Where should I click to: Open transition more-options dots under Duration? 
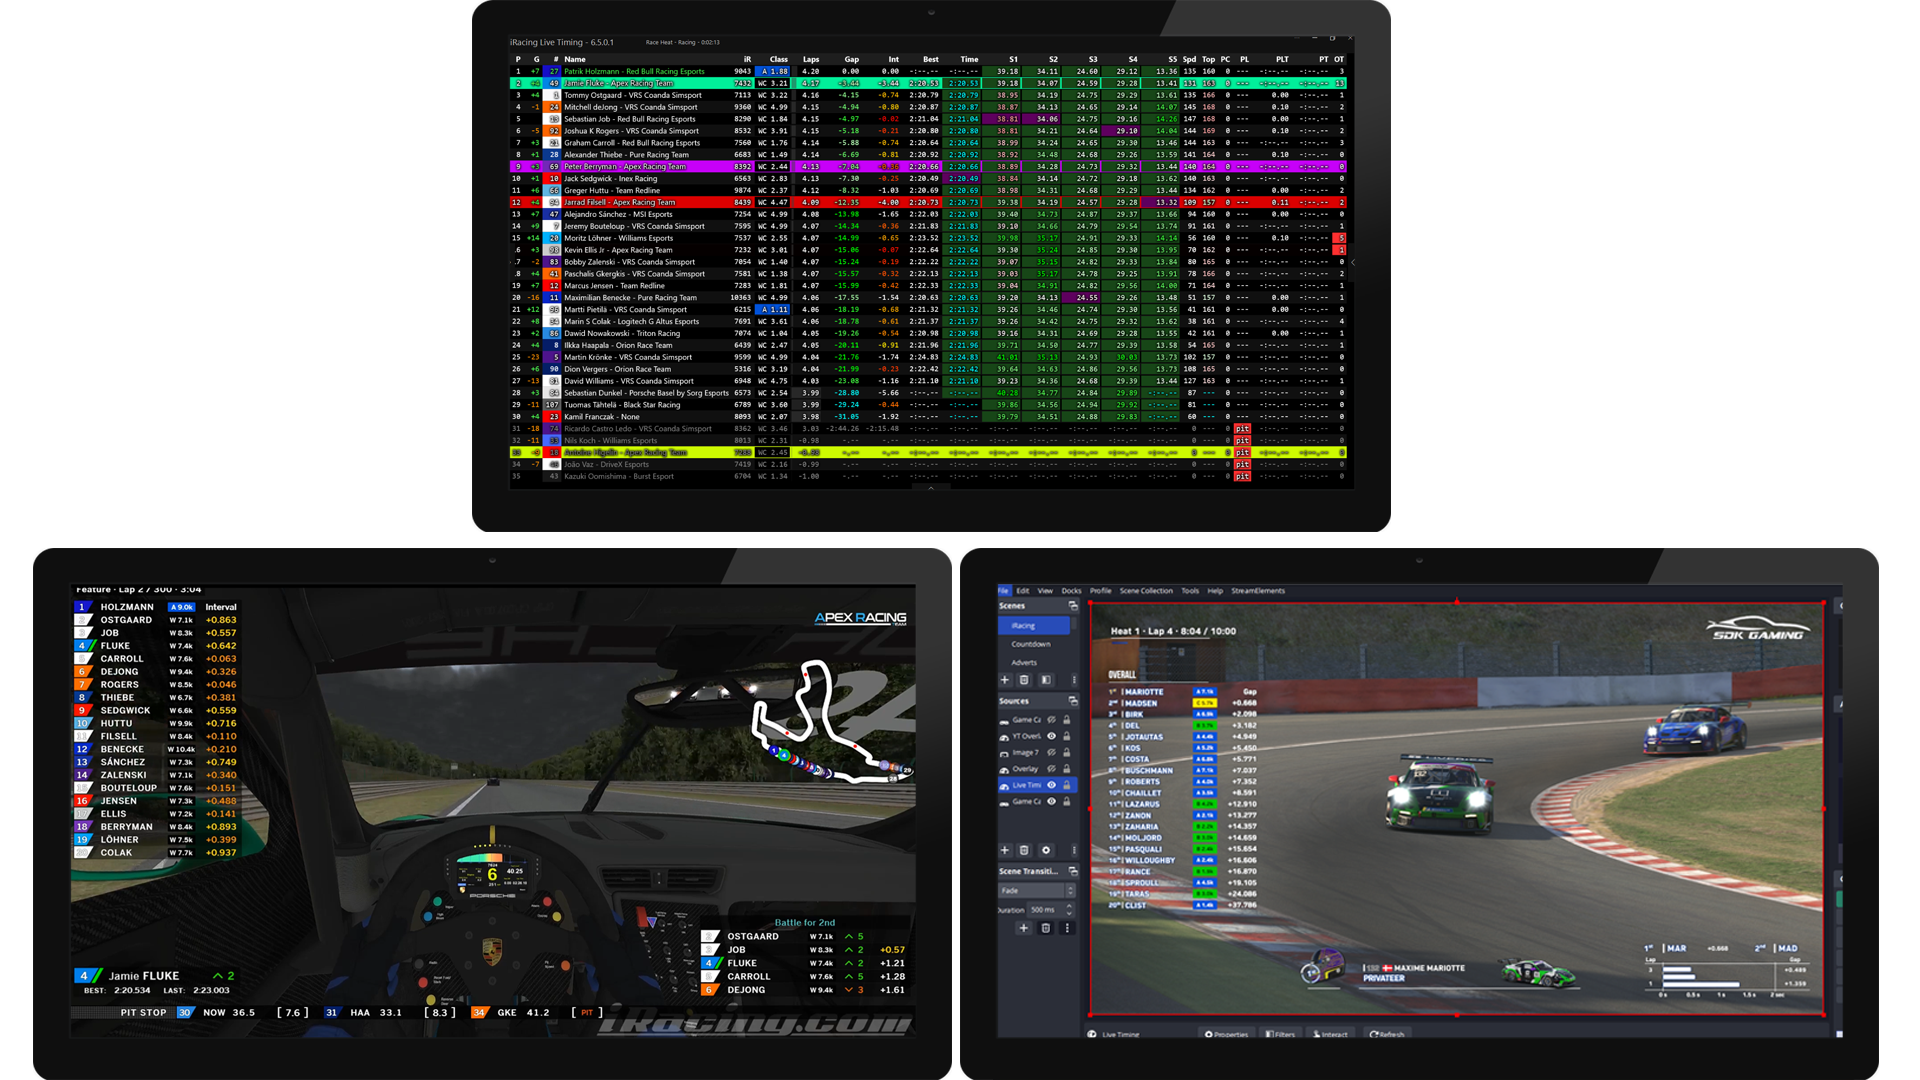pos(1067,928)
